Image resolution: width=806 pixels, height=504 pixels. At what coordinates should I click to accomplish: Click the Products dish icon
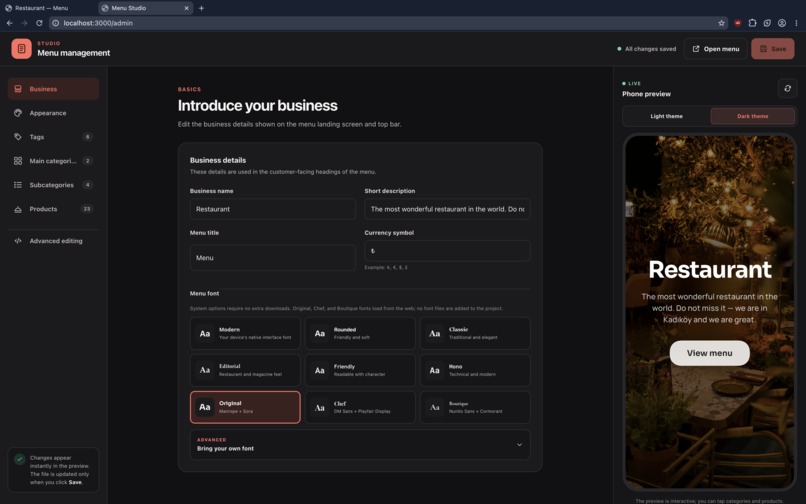(18, 209)
